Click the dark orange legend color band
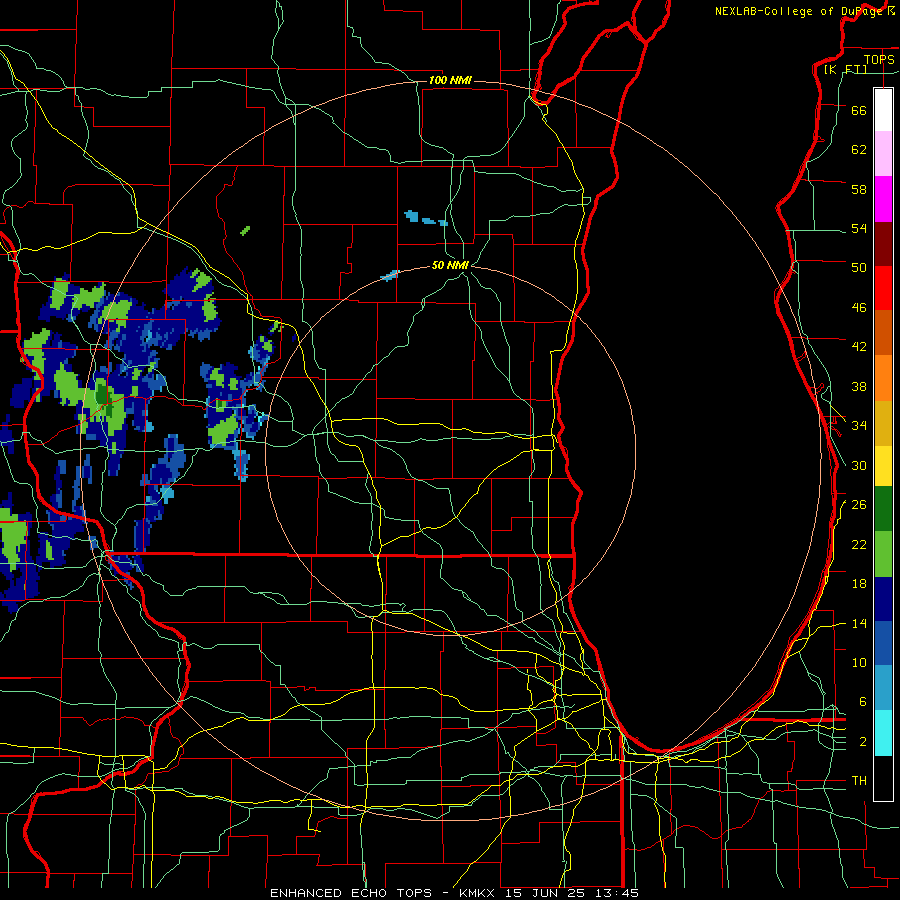The image size is (900, 900). (883, 333)
